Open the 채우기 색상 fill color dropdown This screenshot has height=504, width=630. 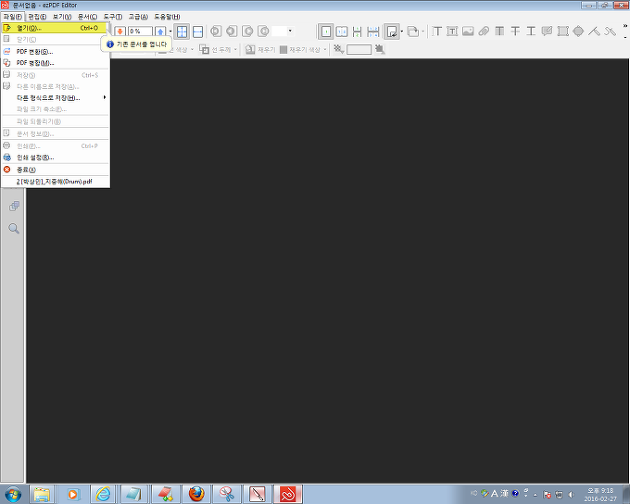click(325, 49)
